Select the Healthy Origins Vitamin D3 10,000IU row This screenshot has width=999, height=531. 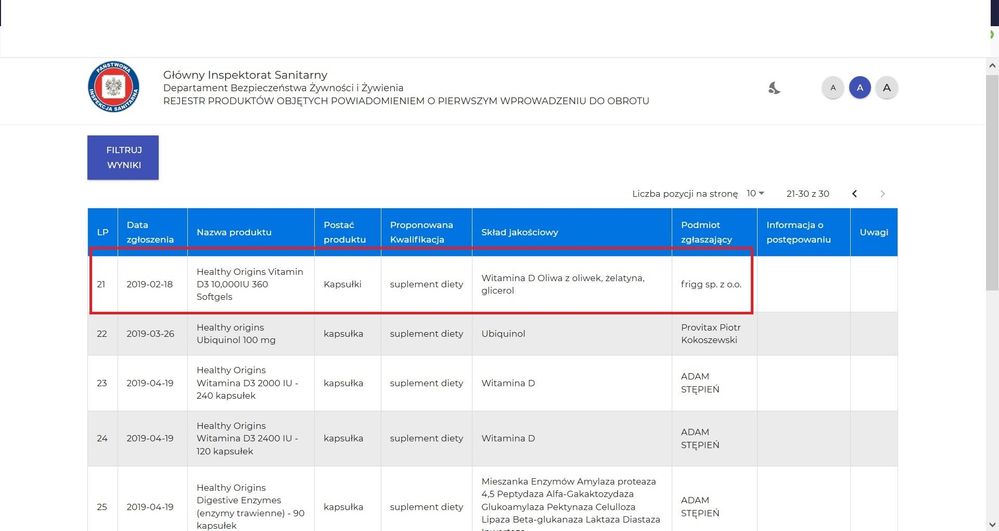tap(250, 284)
